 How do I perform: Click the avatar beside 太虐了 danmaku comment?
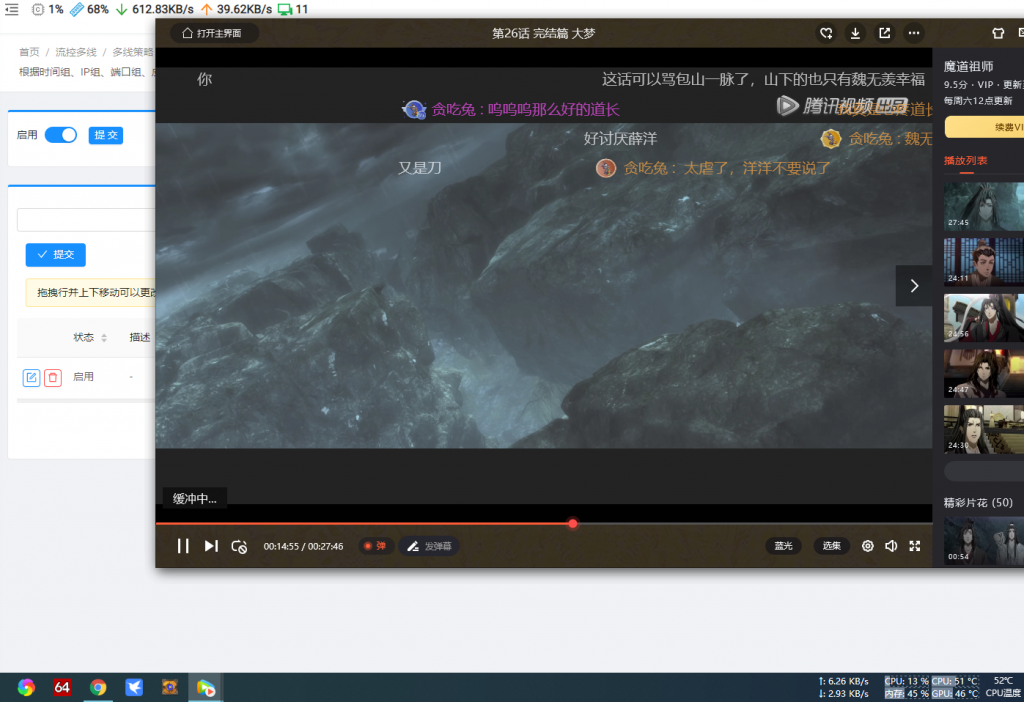606,168
